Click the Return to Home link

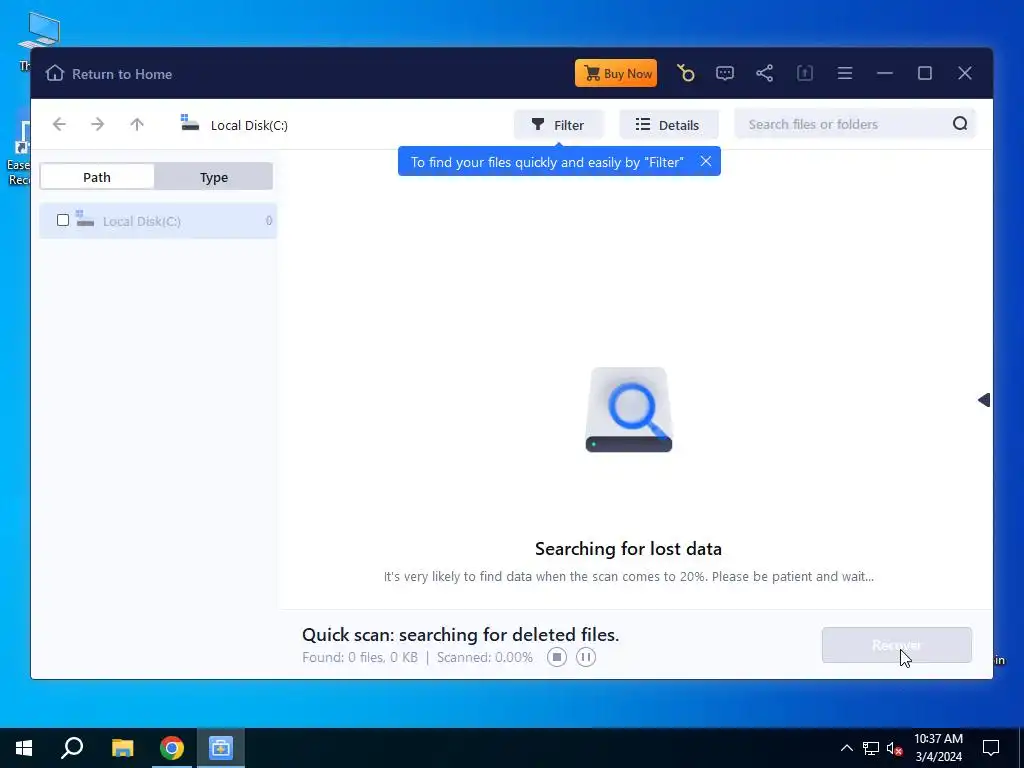[x=109, y=74]
